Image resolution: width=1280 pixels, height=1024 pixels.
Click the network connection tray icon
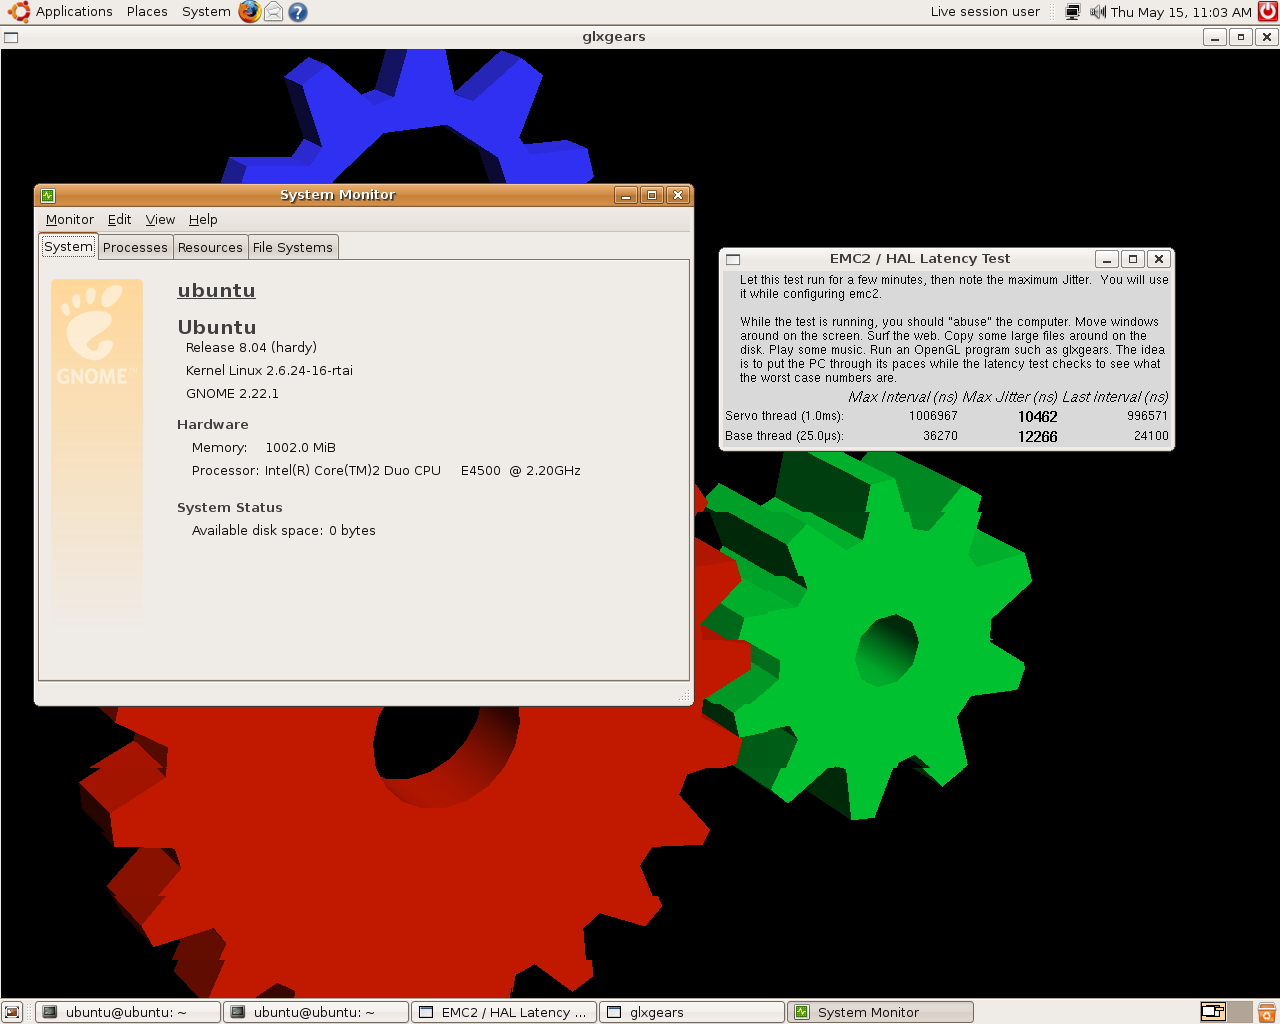pos(1073,12)
